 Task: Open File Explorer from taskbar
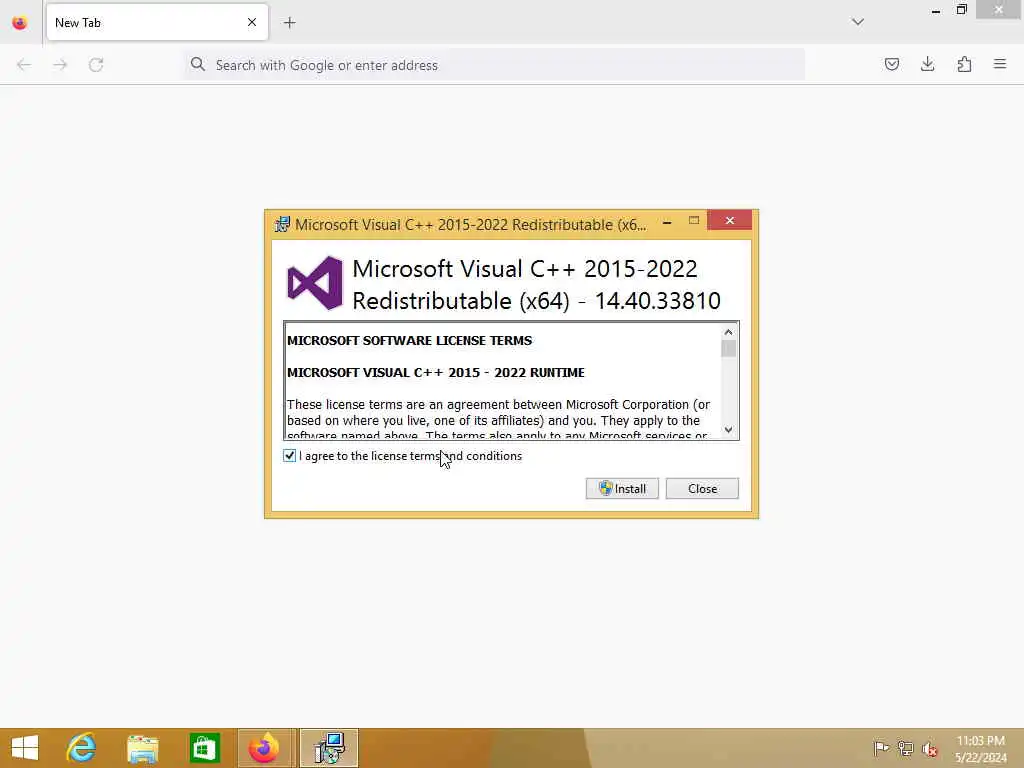tap(142, 748)
